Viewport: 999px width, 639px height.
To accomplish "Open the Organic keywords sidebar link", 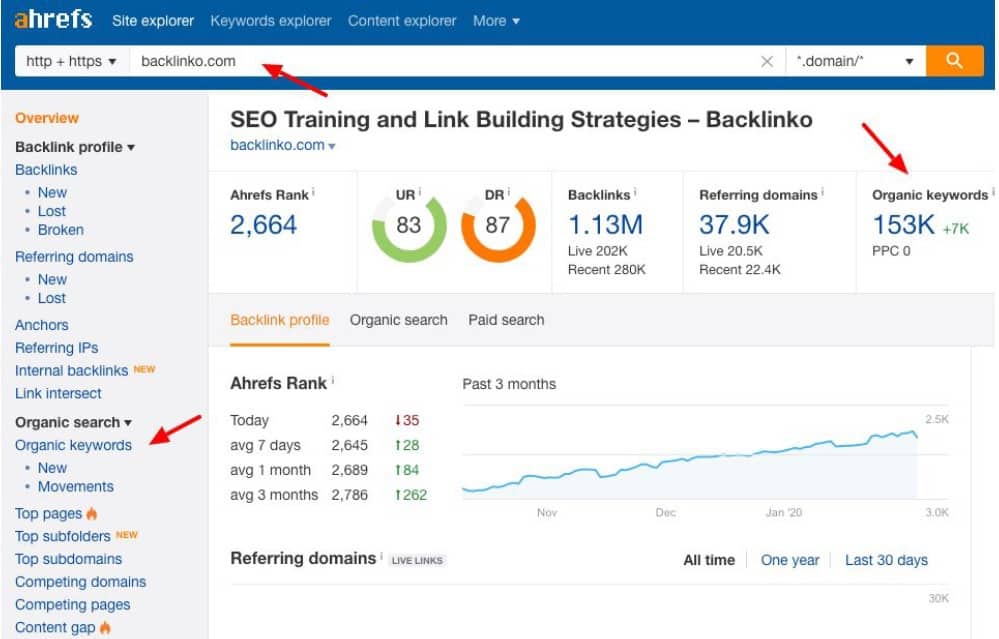I will click(73, 445).
